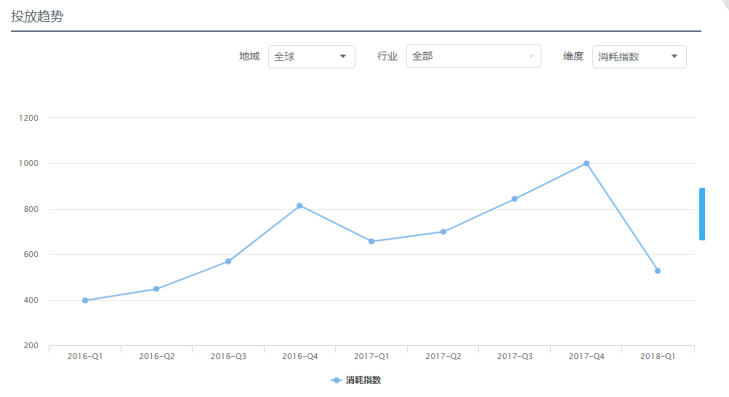The width and height of the screenshot is (729, 397).
Task: Toggle the 消耗指数 legend series
Action: (356, 380)
